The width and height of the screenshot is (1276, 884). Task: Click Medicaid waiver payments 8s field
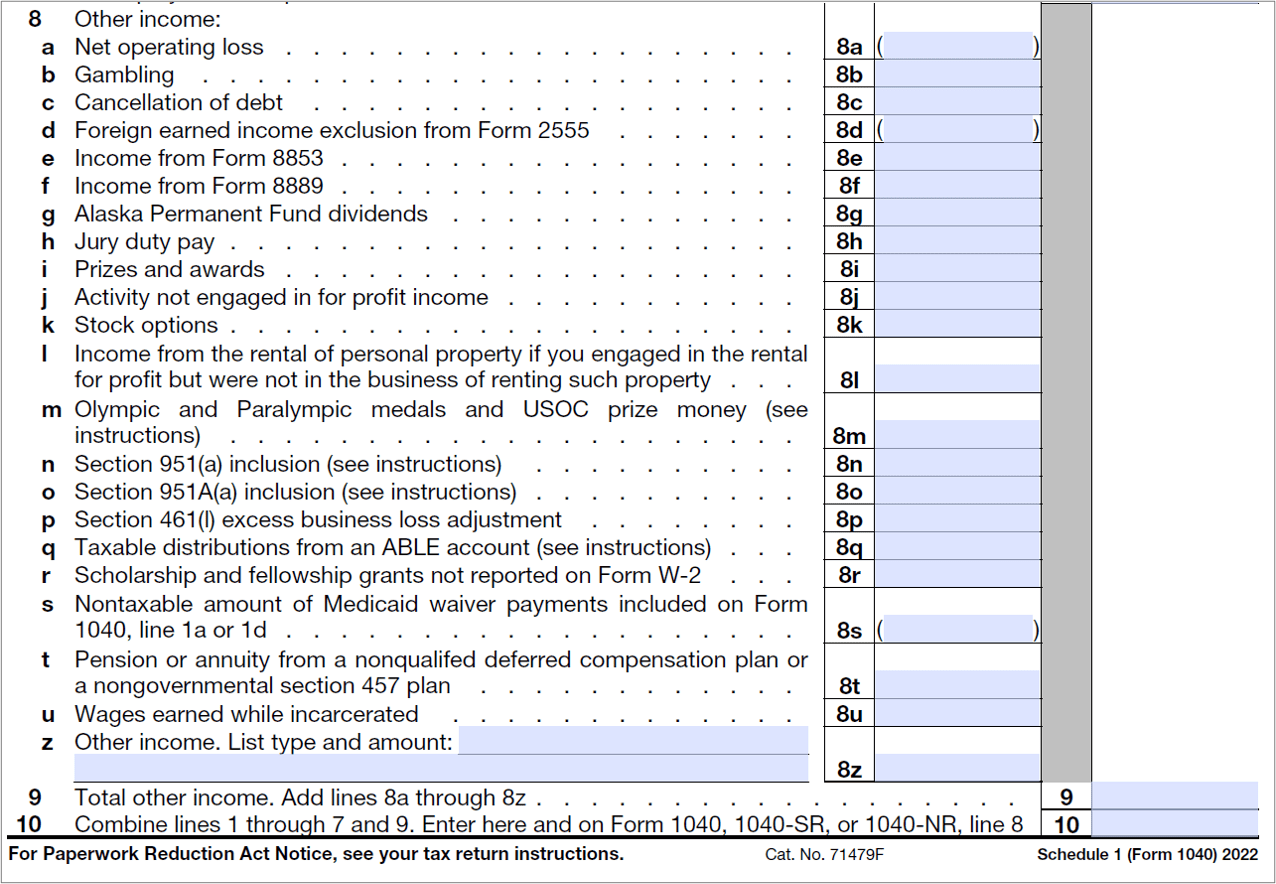[958, 630]
